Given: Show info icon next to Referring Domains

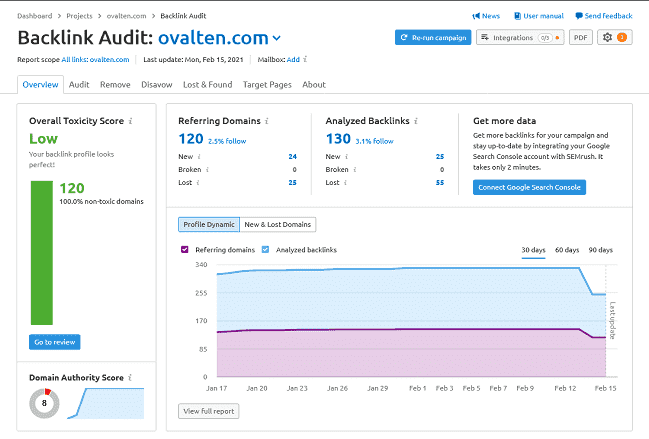Looking at the screenshot, I should [267, 121].
